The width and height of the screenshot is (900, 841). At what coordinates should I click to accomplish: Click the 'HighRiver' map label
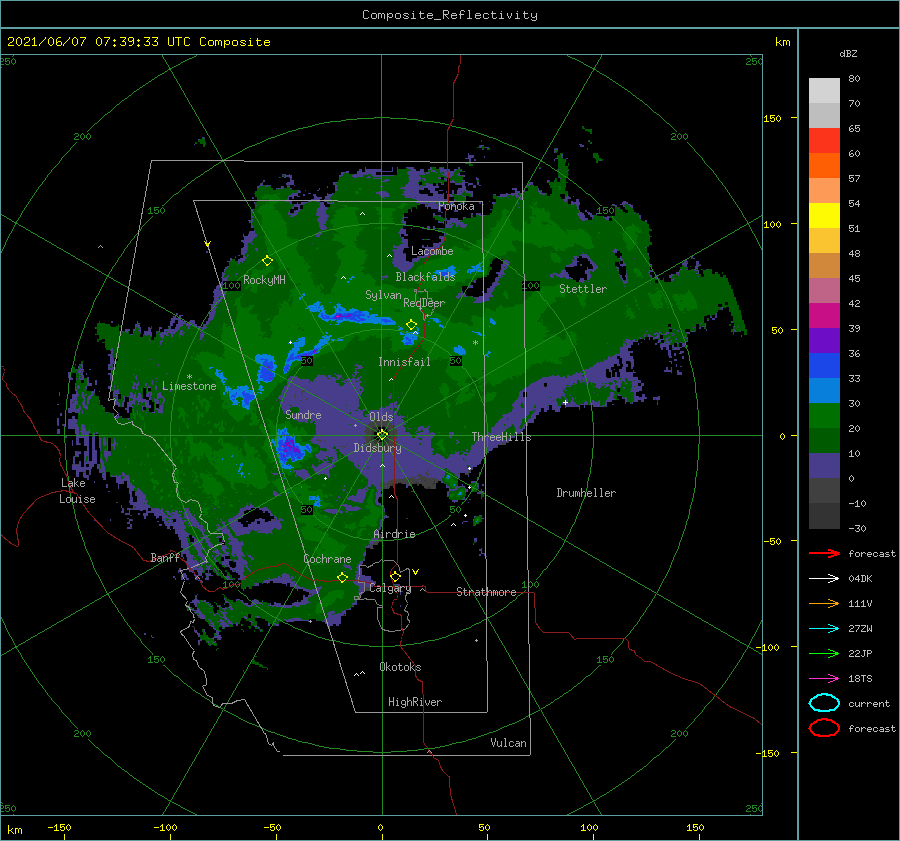point(415,702)
